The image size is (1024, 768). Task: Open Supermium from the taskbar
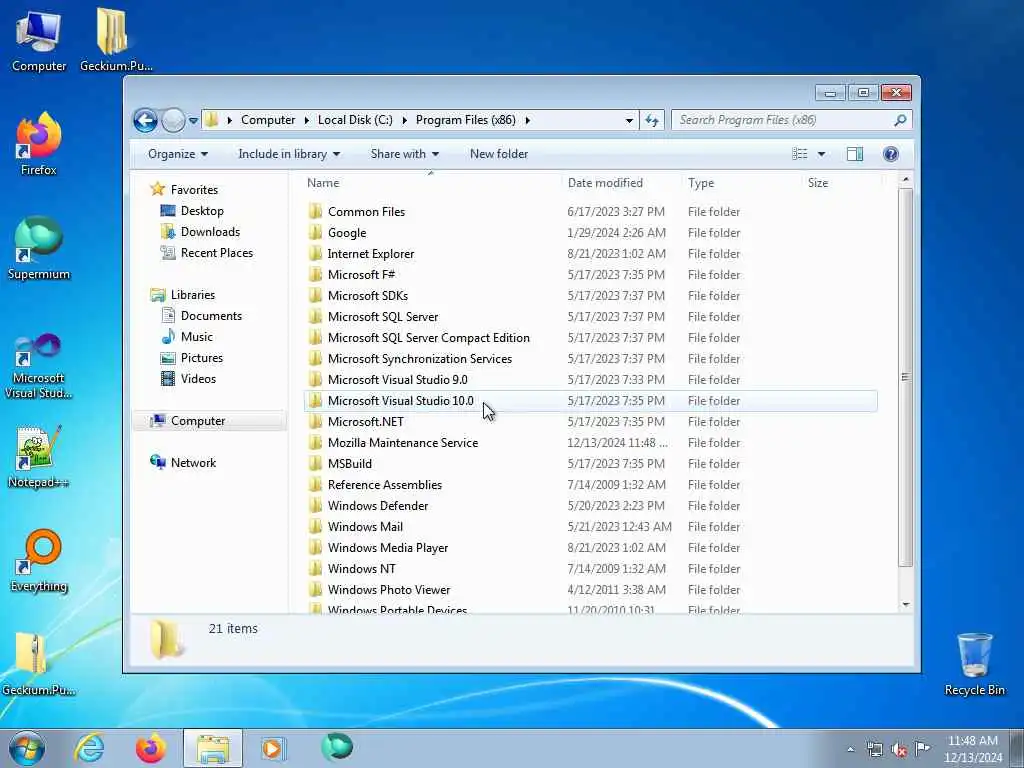[x=336, y=748]
